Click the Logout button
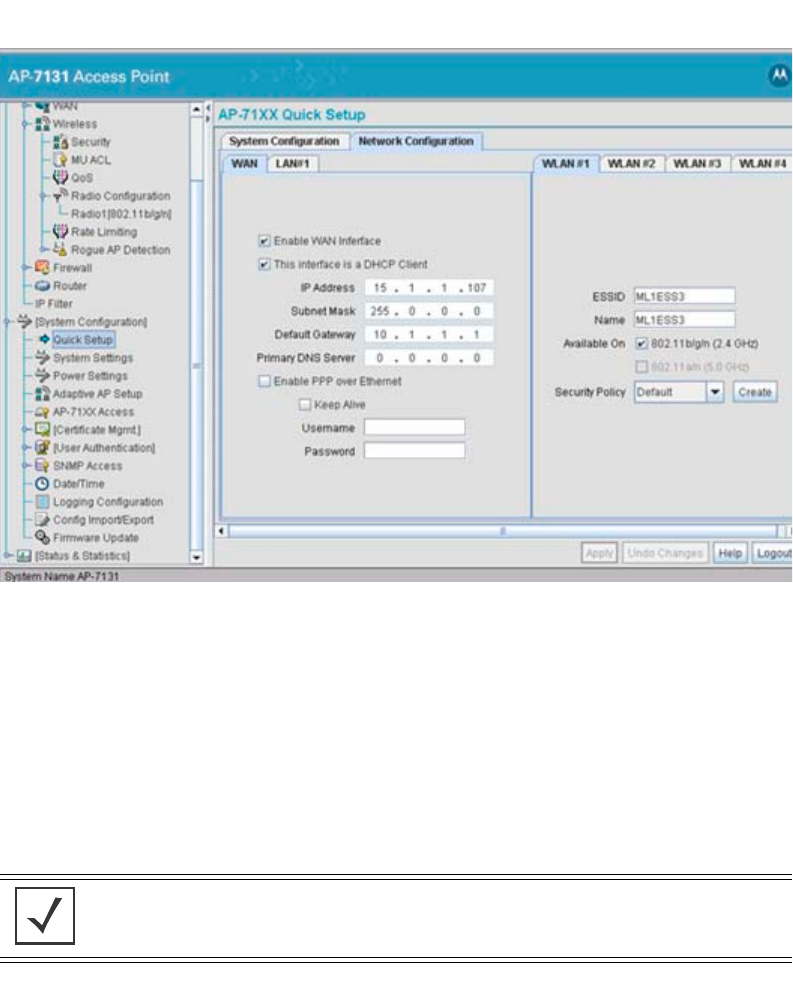This screenshot has width=793, height=990. 773,553
